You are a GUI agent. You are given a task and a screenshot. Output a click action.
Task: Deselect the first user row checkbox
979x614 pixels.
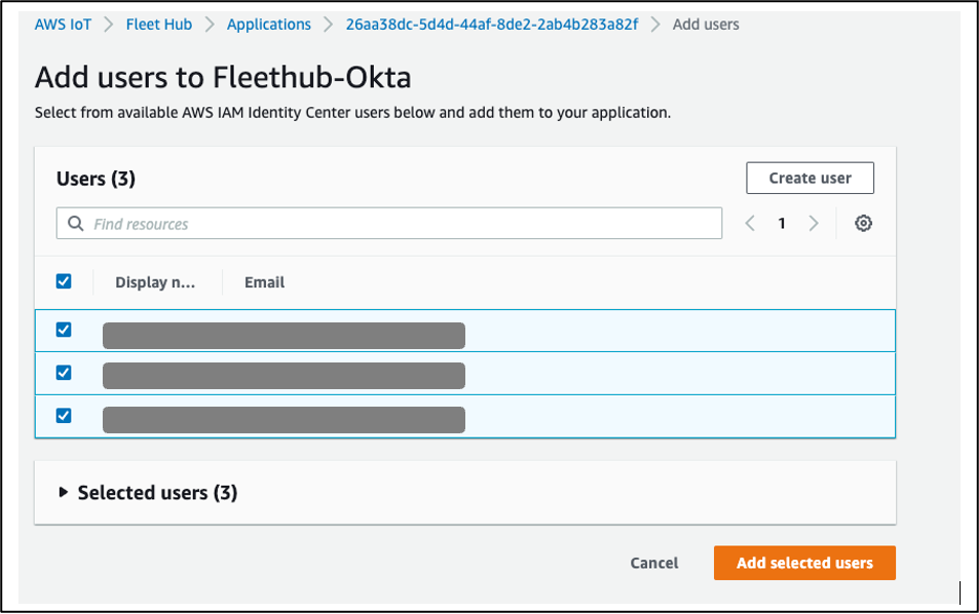64,330
